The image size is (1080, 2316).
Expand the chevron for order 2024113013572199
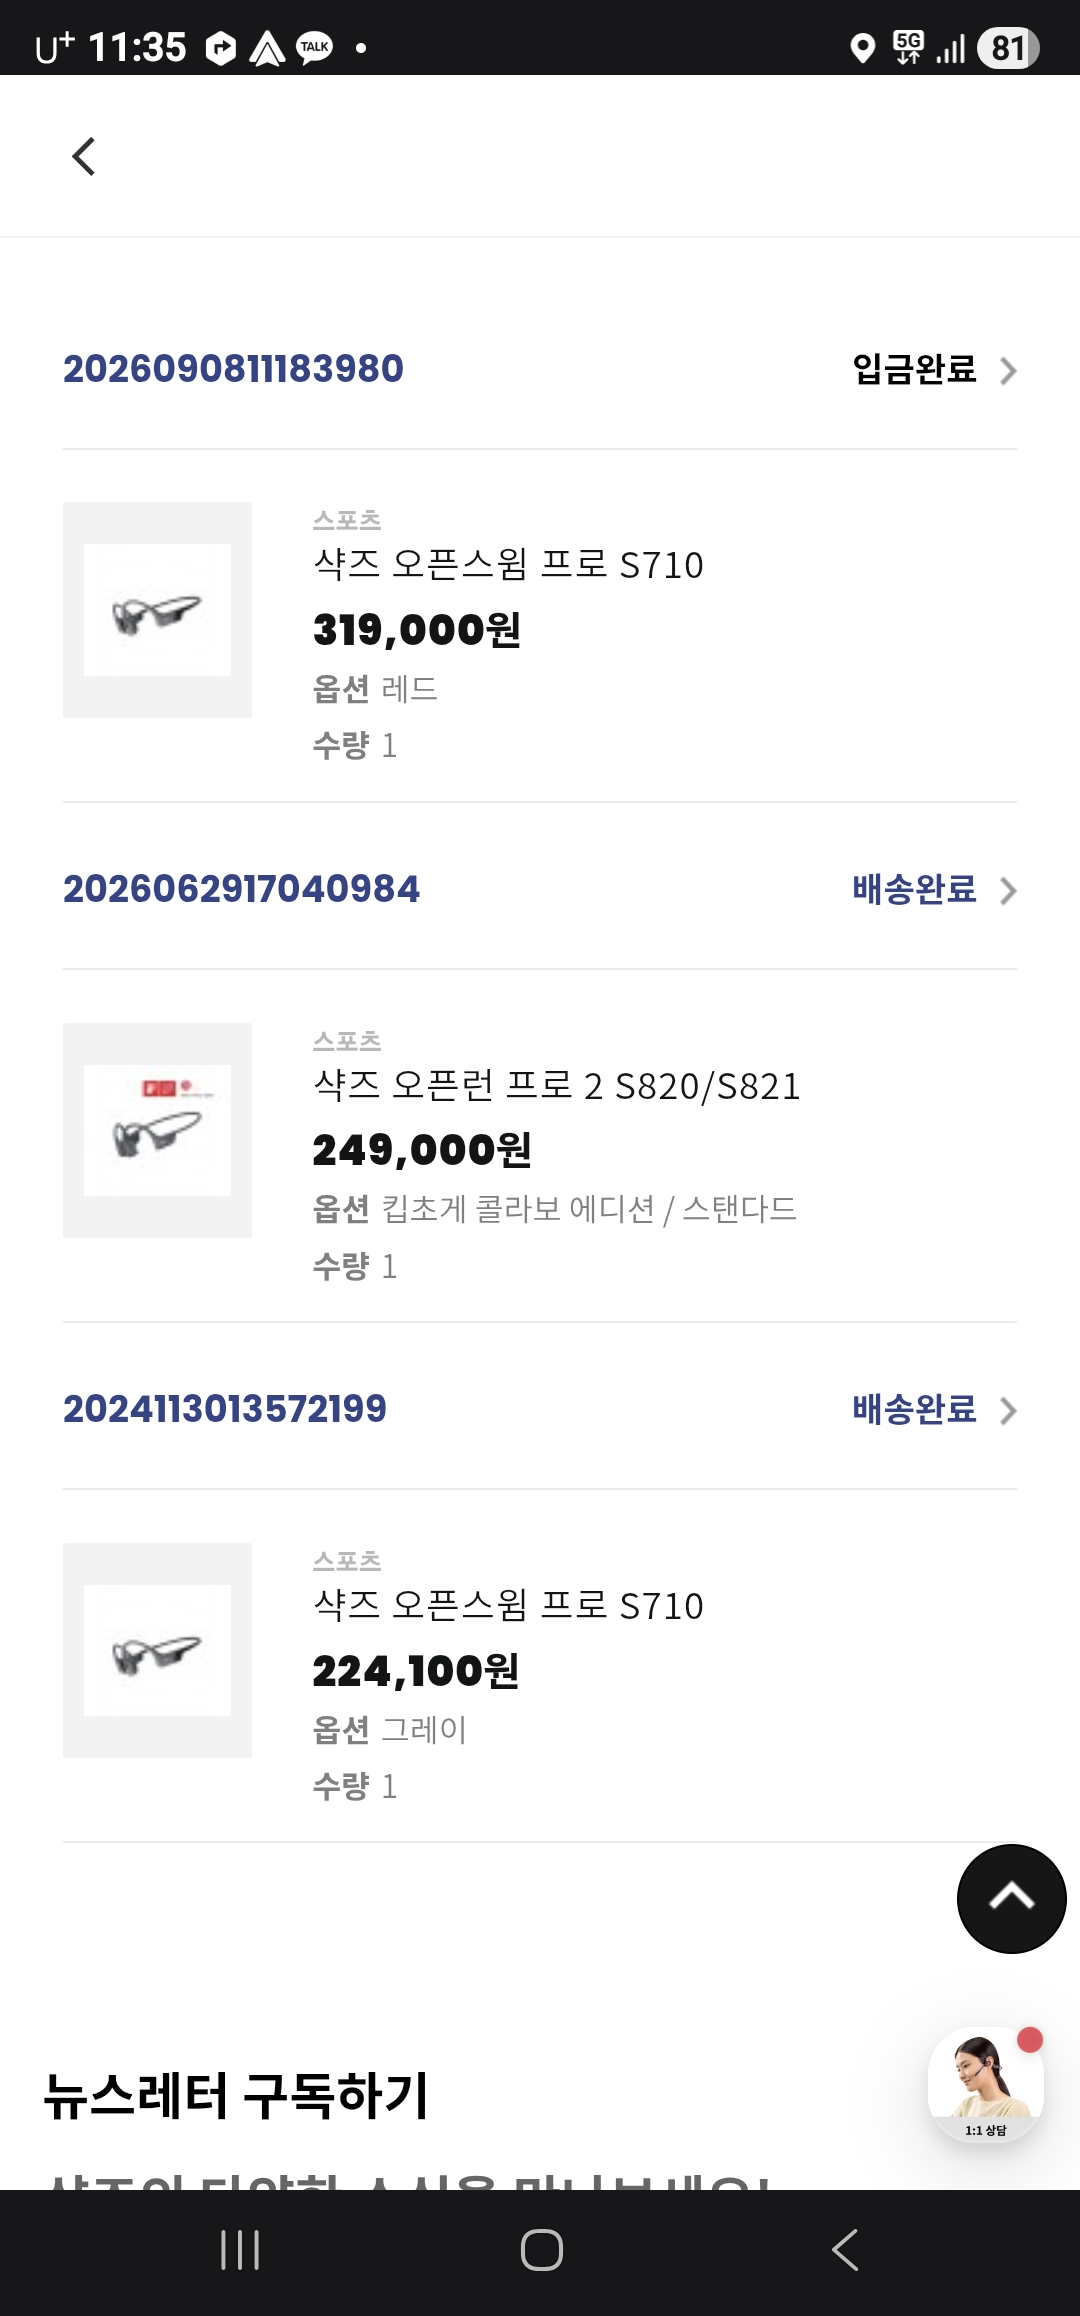tap(1008, 1411)
